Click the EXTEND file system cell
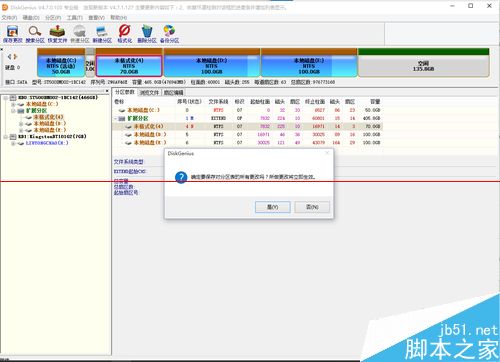This screenshot has height=362, width=500. [x=218, y=118]
